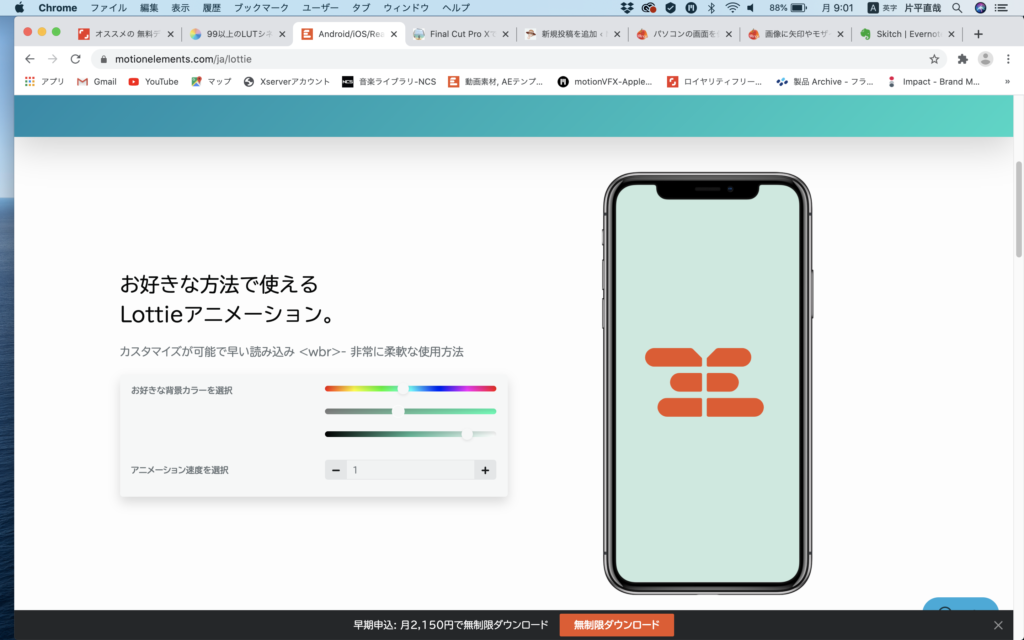Open the Chrome three-dot menu

point(1008,59)
